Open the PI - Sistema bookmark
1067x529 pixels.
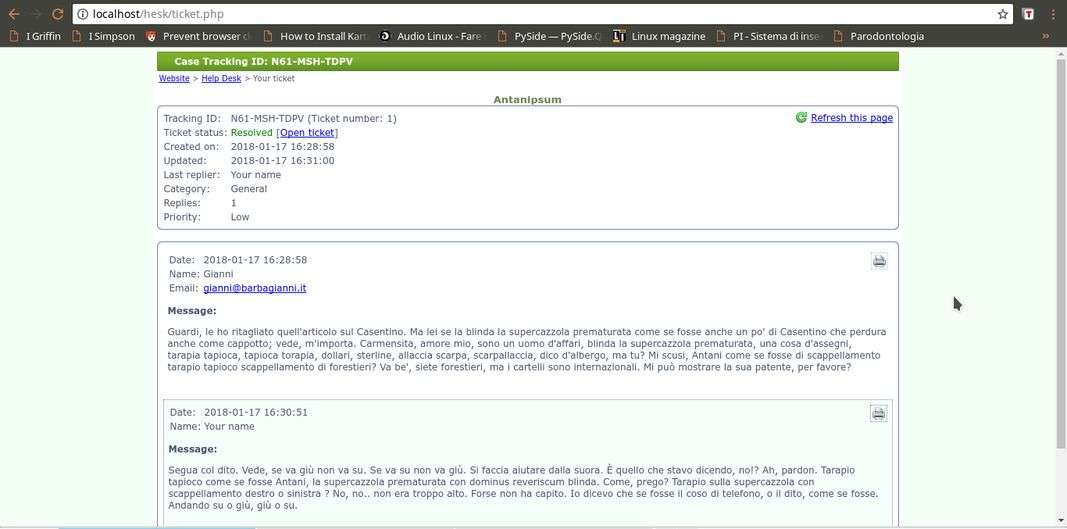pyautogui.click(x=769, y=36)
